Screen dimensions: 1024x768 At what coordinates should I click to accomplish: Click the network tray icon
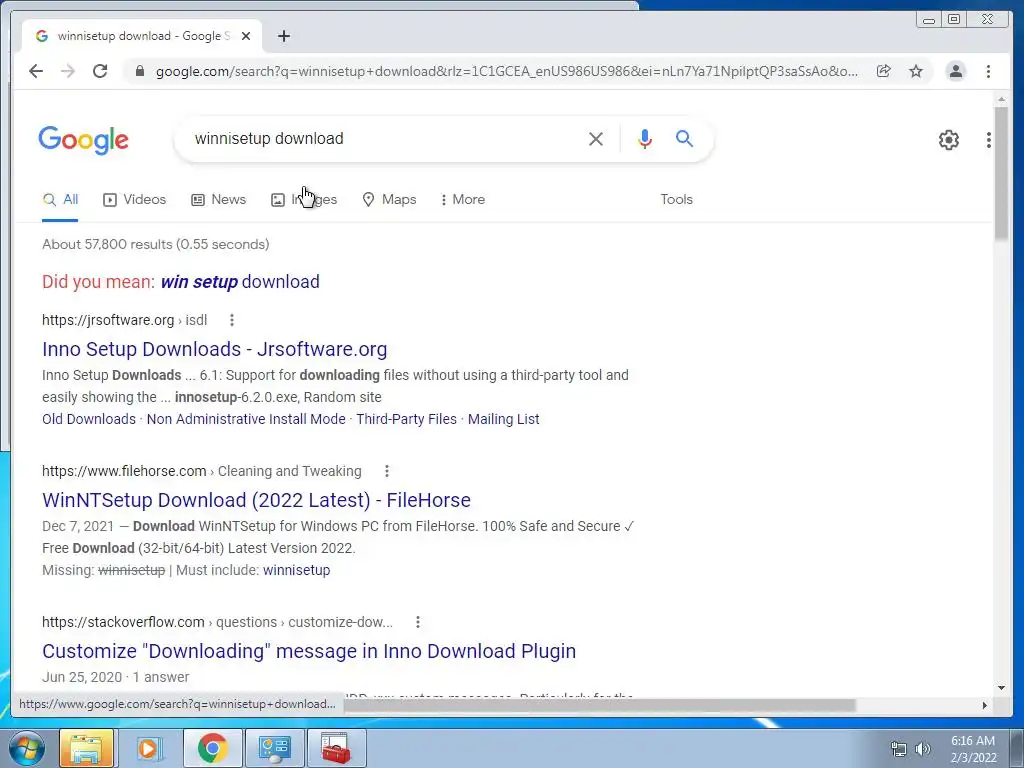point(899,749)
